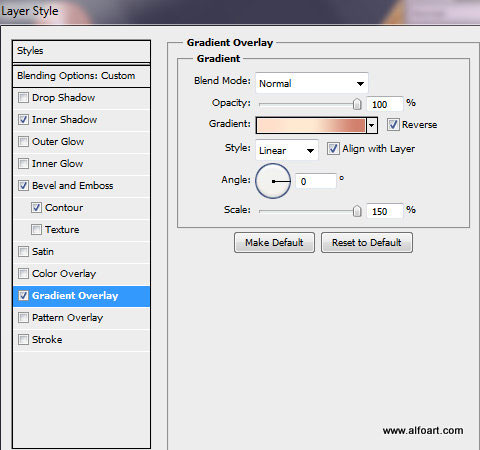
Task: Click the gradient preview swatch
Action: [311, 125]
